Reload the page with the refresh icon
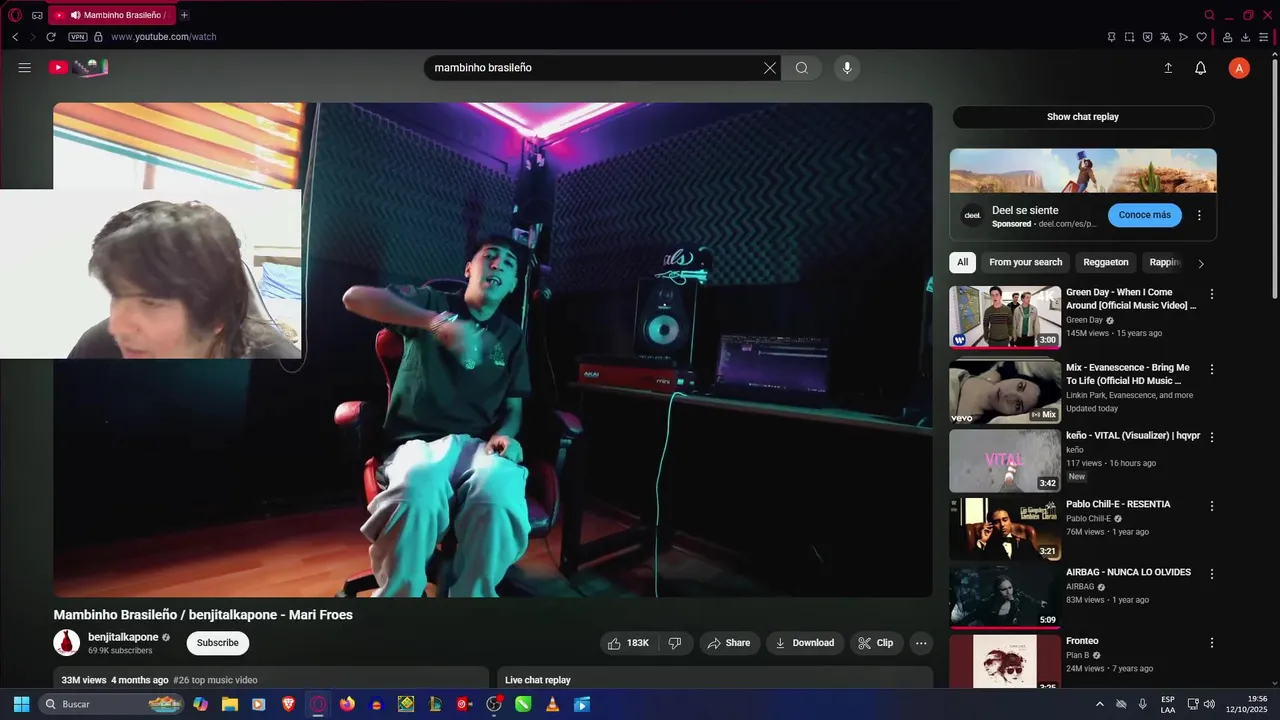The height and width of the screenshot is (720, 1280). point(51,37)
